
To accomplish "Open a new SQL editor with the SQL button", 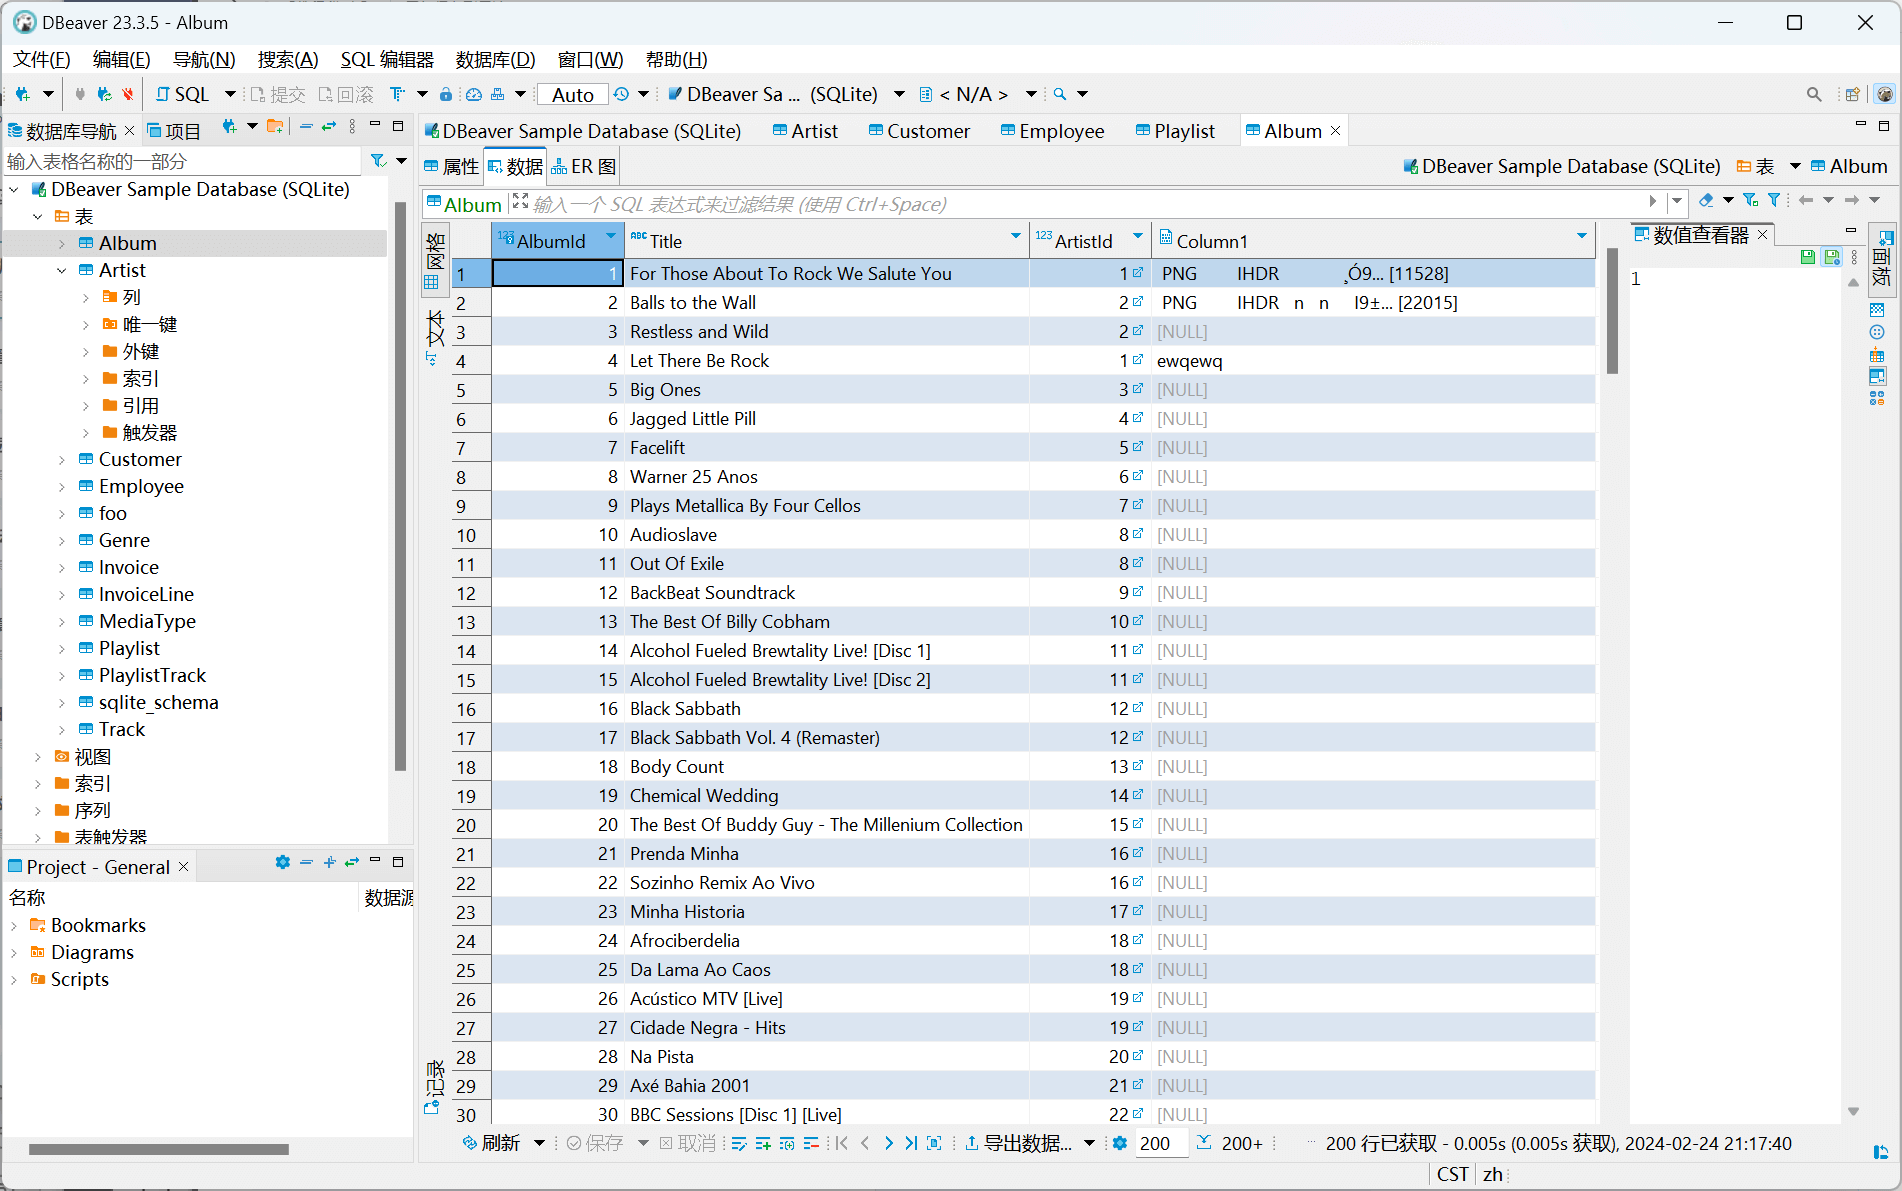I will pos(182,94).
